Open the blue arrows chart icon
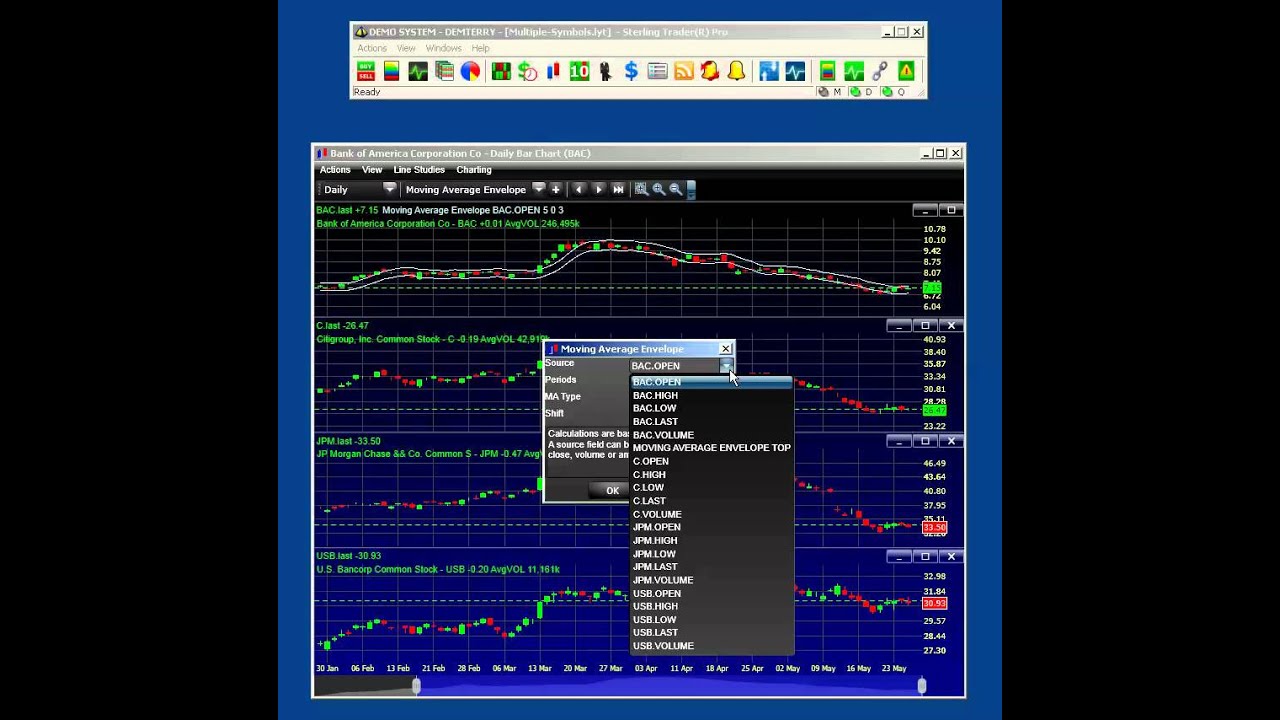The width and height of the screenshot is (1280, 720). pyautogui.click(x=768, y=71)
